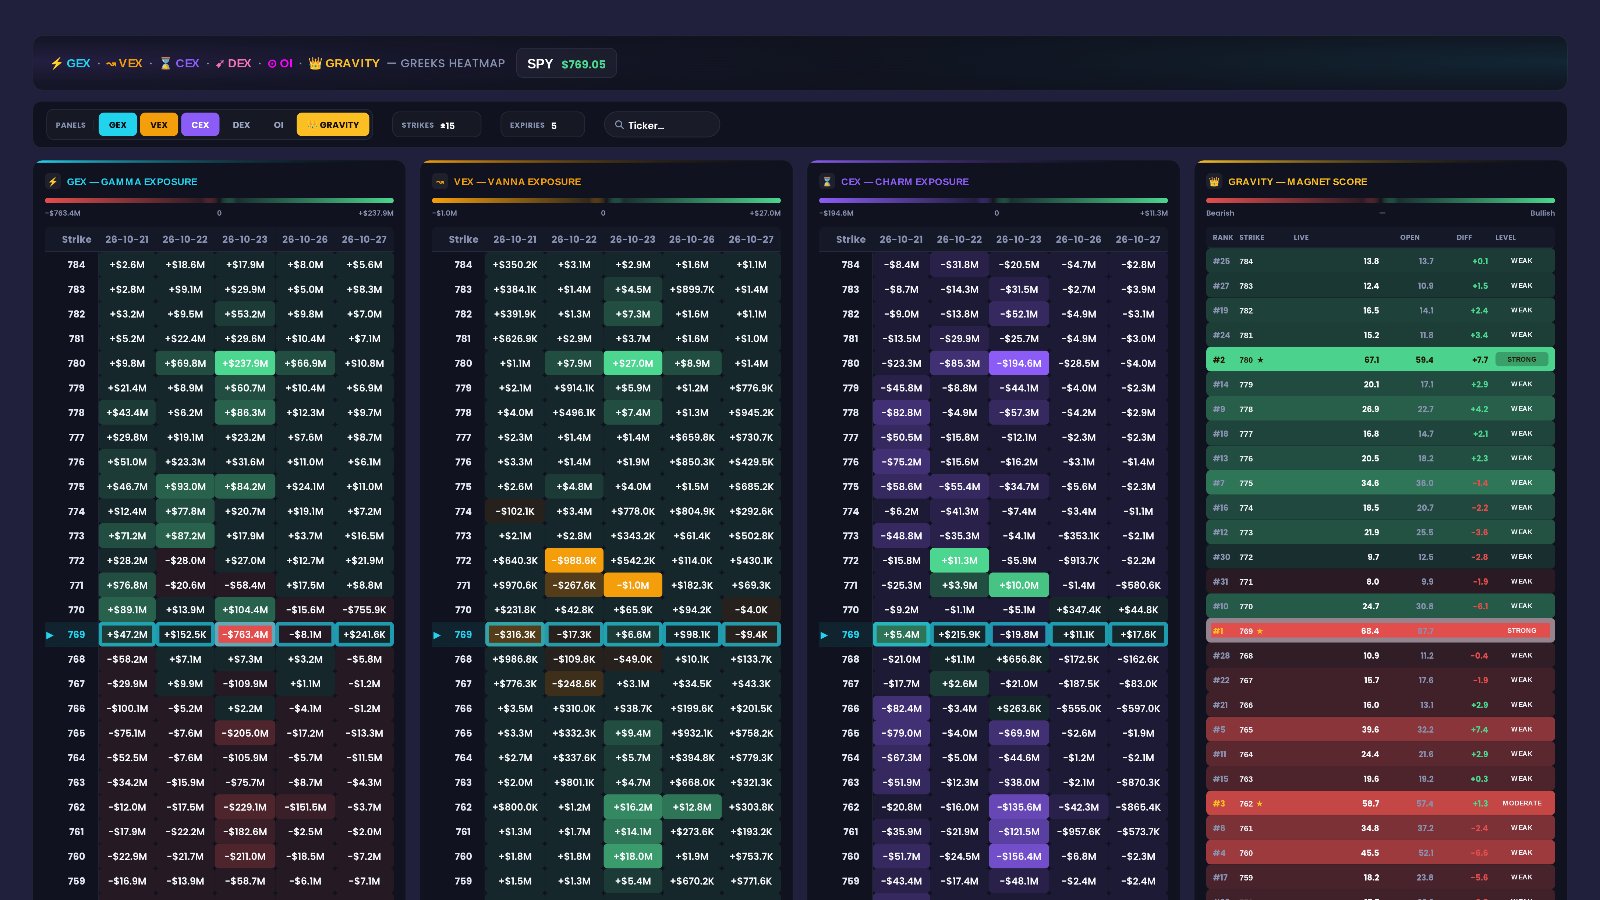Toggle the CEX panel chip

[x=200, y=125]
